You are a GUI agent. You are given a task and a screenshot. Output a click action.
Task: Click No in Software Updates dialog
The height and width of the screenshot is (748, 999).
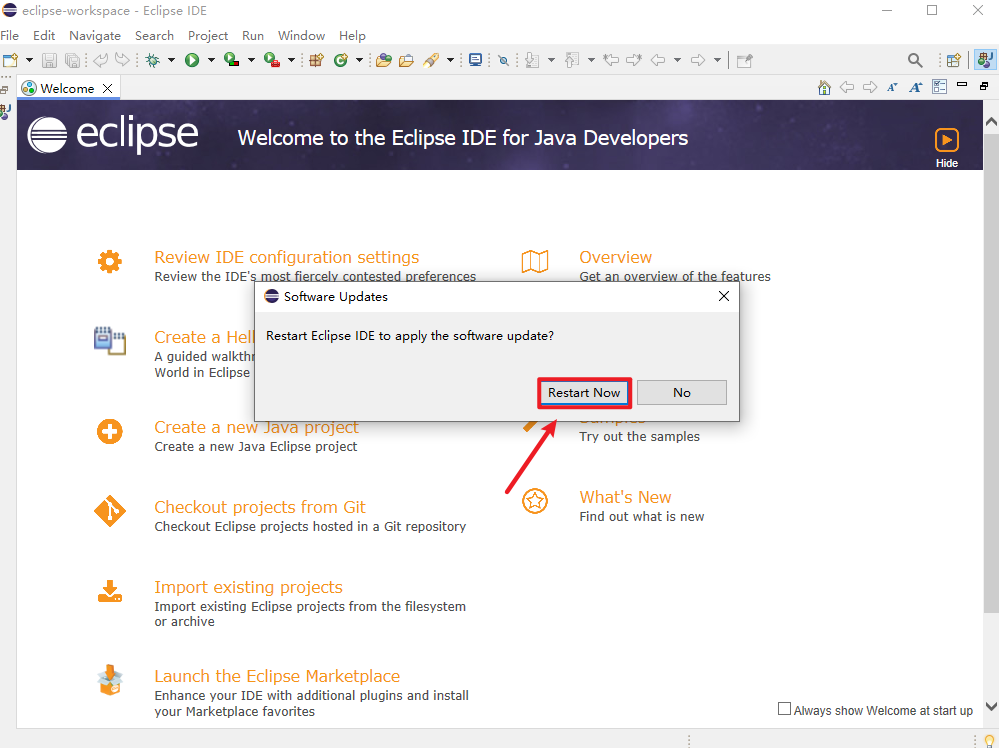[x=681, y=392]
